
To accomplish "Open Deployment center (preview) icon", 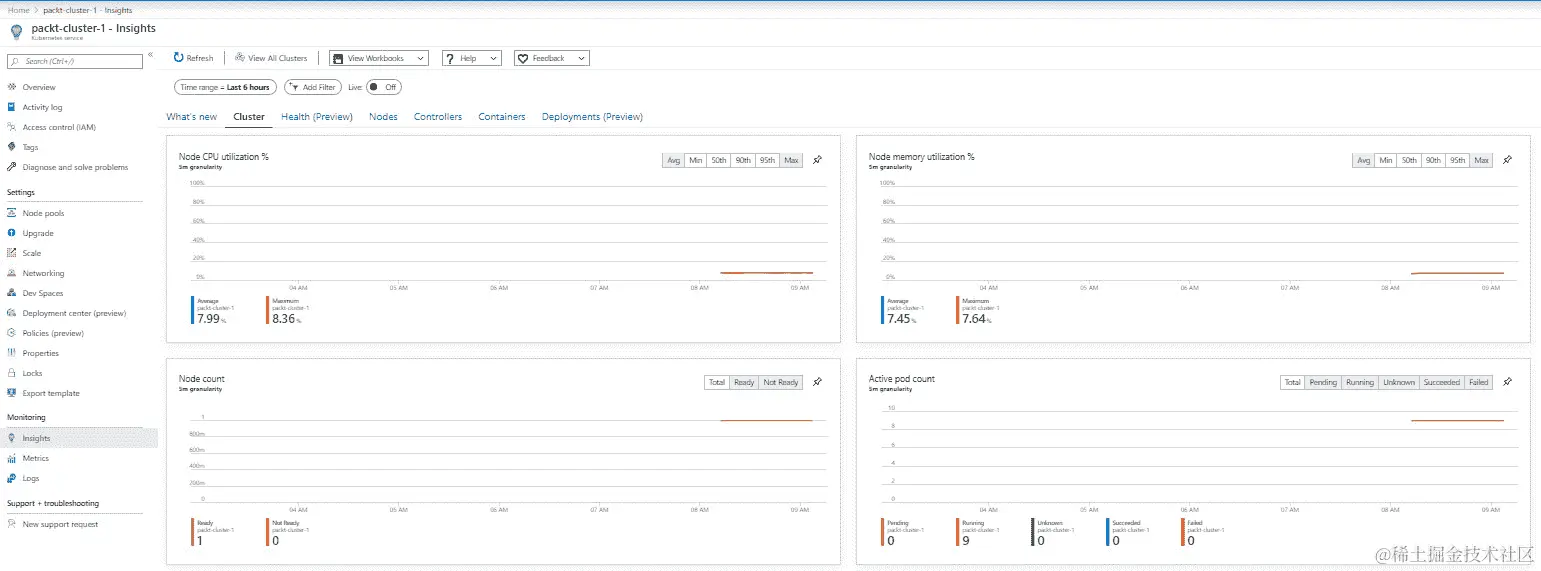I will (11, 313).
